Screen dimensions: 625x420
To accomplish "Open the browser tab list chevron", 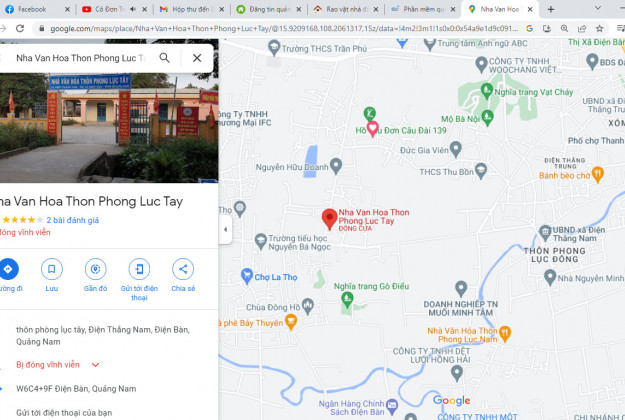I will coord(597,8).
